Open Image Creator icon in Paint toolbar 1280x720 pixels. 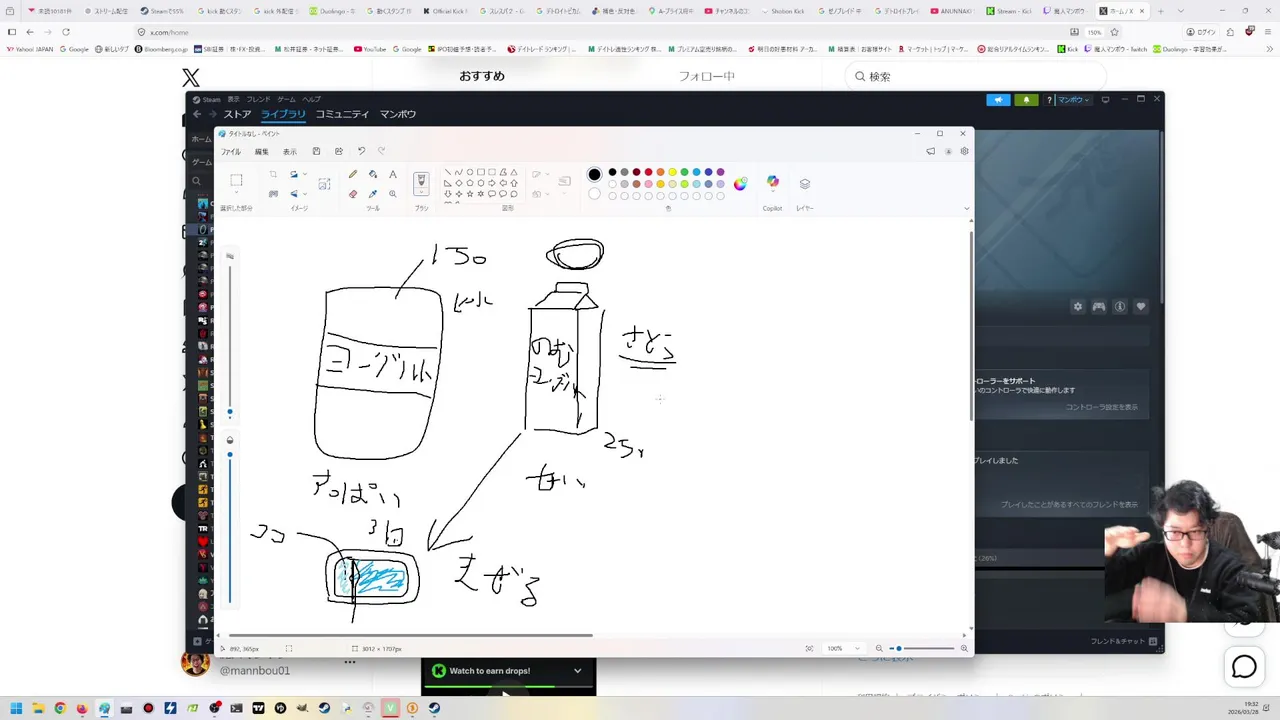click(x=324, y=184)
